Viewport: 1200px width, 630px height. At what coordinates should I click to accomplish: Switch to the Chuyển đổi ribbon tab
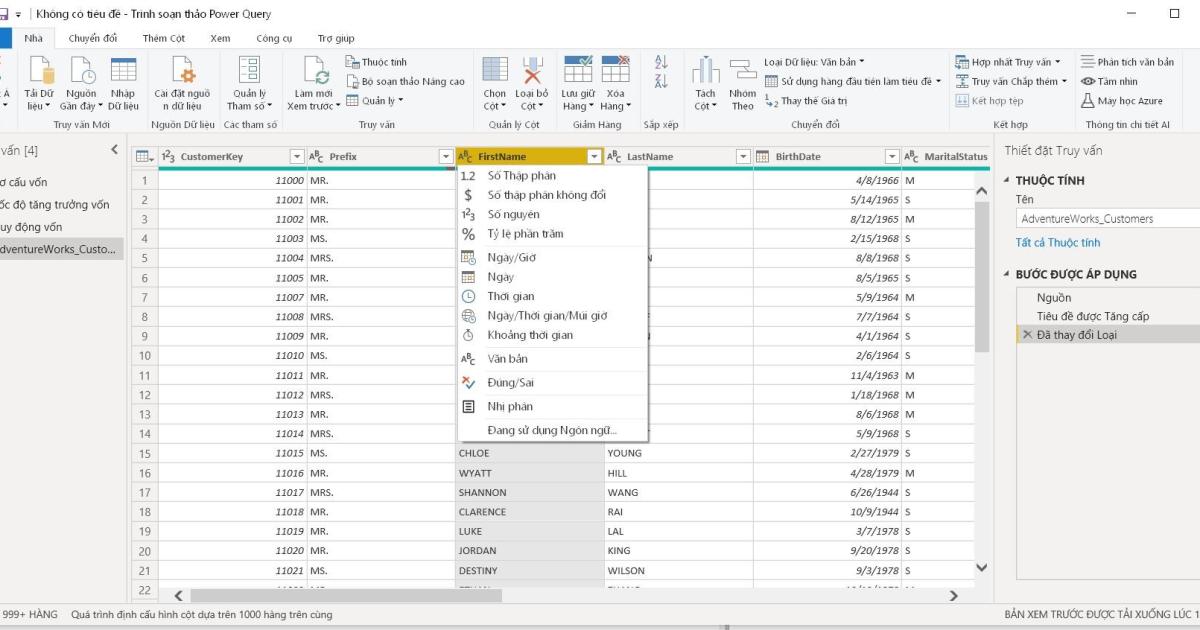click(x=92, y=38)
